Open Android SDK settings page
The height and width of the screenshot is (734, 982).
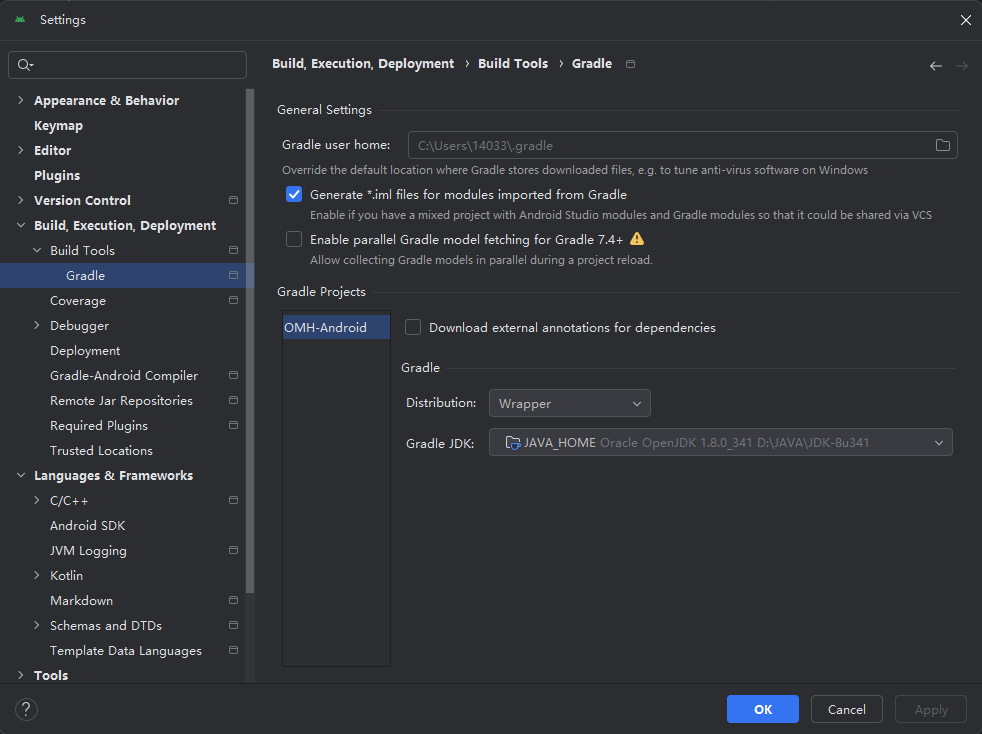pyautogui.click(x=88, y=525)
